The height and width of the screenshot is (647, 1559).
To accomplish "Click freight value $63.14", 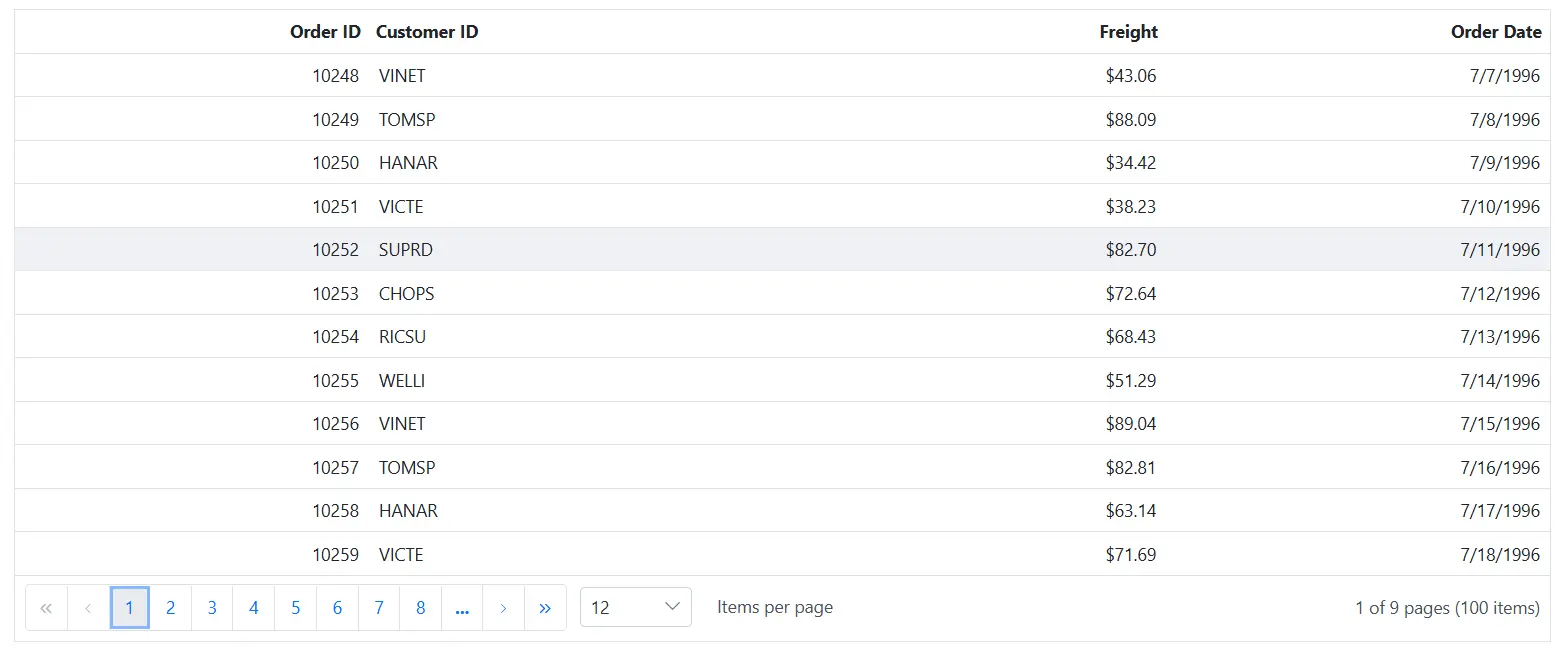I will [x=1131, y=511].
